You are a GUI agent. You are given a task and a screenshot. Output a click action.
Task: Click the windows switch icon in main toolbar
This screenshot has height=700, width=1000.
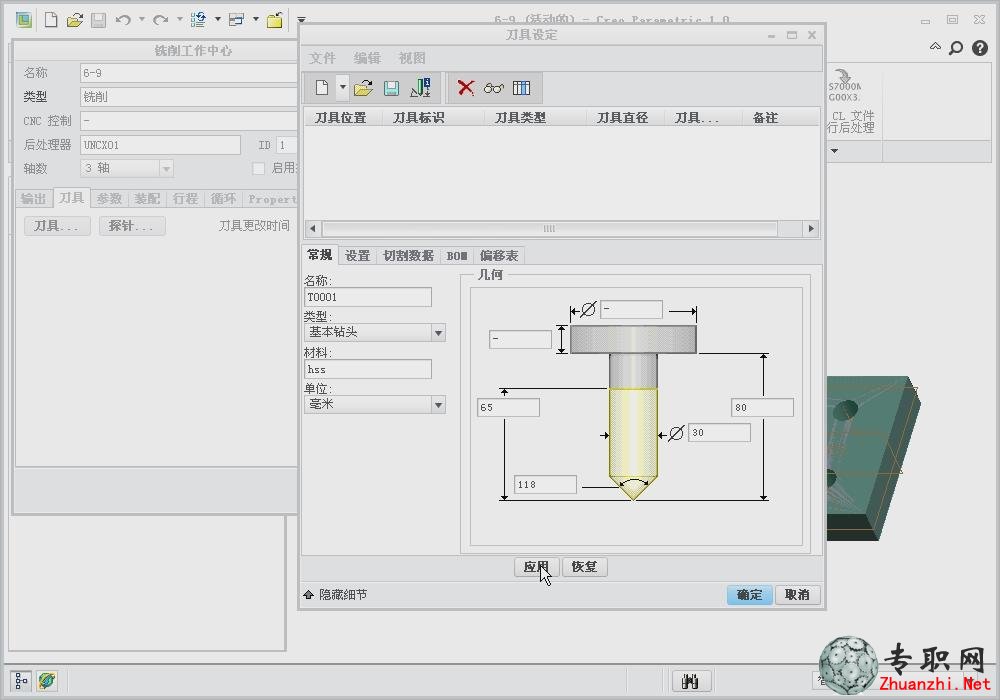(x=237, y=20)
